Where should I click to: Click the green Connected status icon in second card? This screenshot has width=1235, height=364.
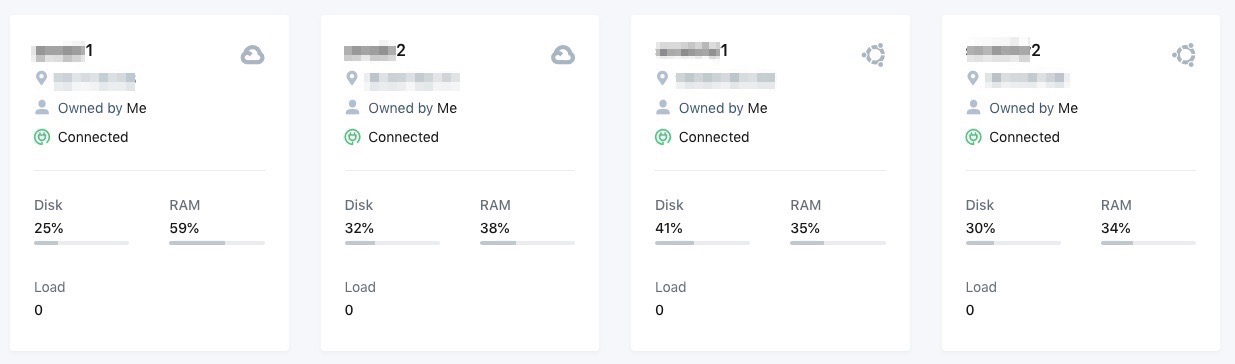click(352, 137)
